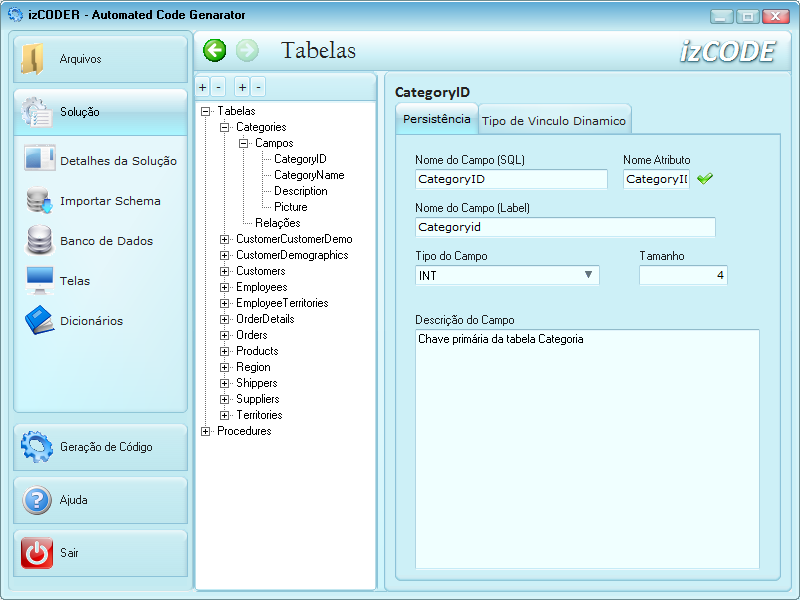Select Region in the tree
Viewport: 800px width, 600px height.
pos(253,367)
